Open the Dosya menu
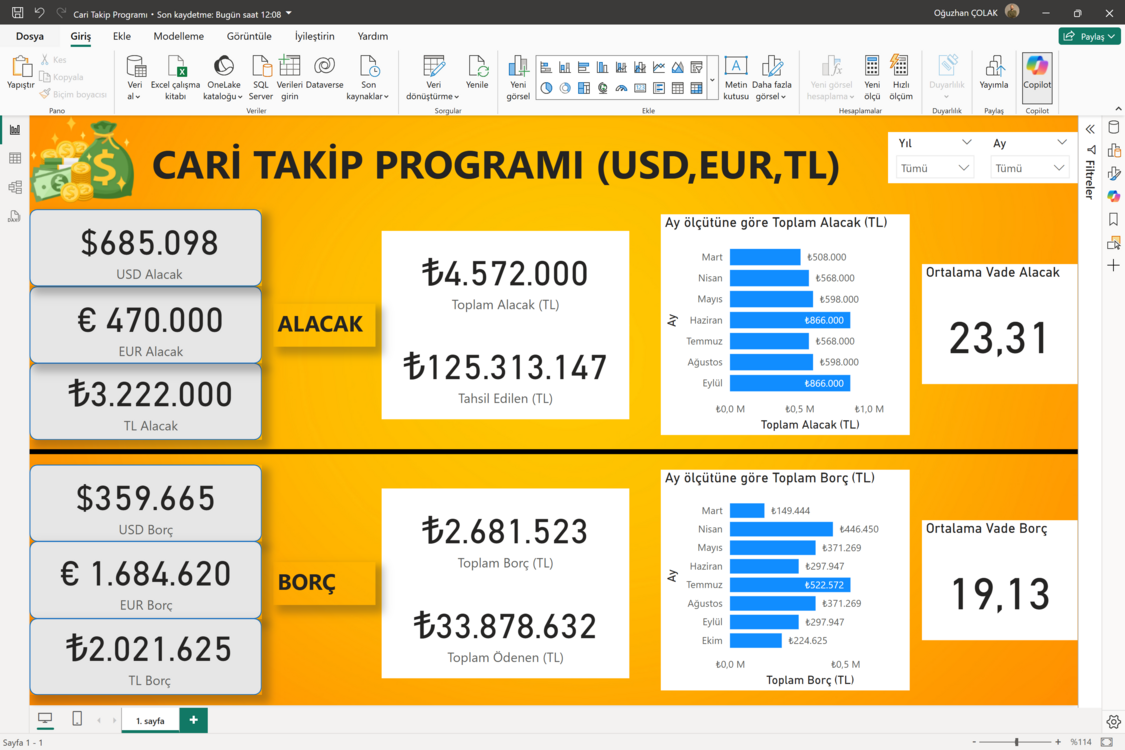Screen dimensions: 1125x750 [x=30, y=36]
